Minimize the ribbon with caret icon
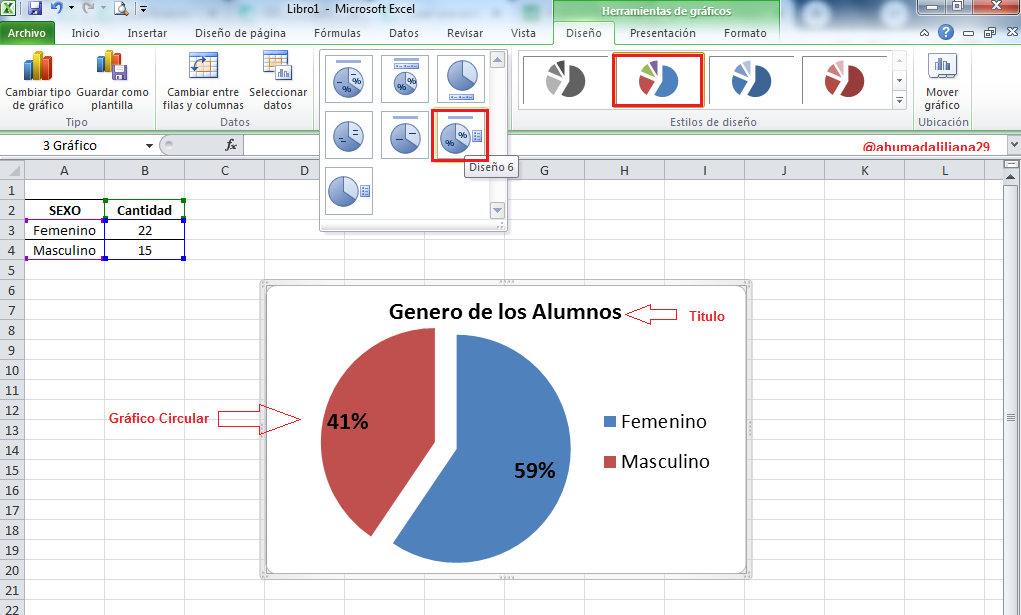Image resolution: width=1021 pixels, height=615 pixels. tap(924, 33)
